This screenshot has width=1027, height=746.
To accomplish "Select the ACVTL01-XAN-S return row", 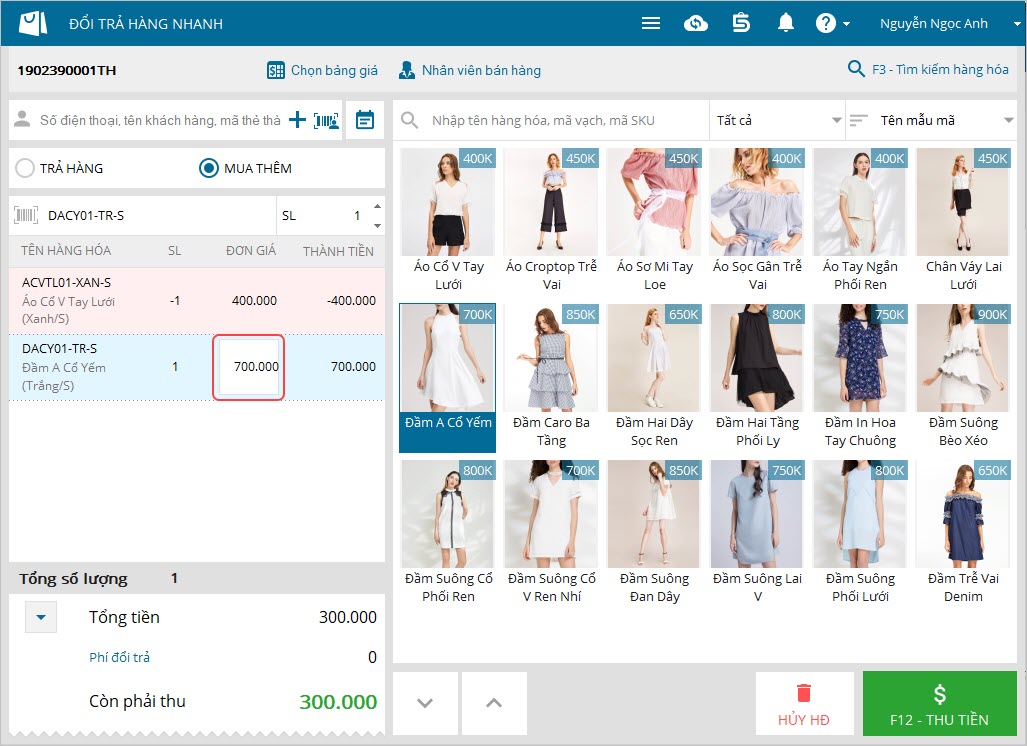I will tap(196, 301).
